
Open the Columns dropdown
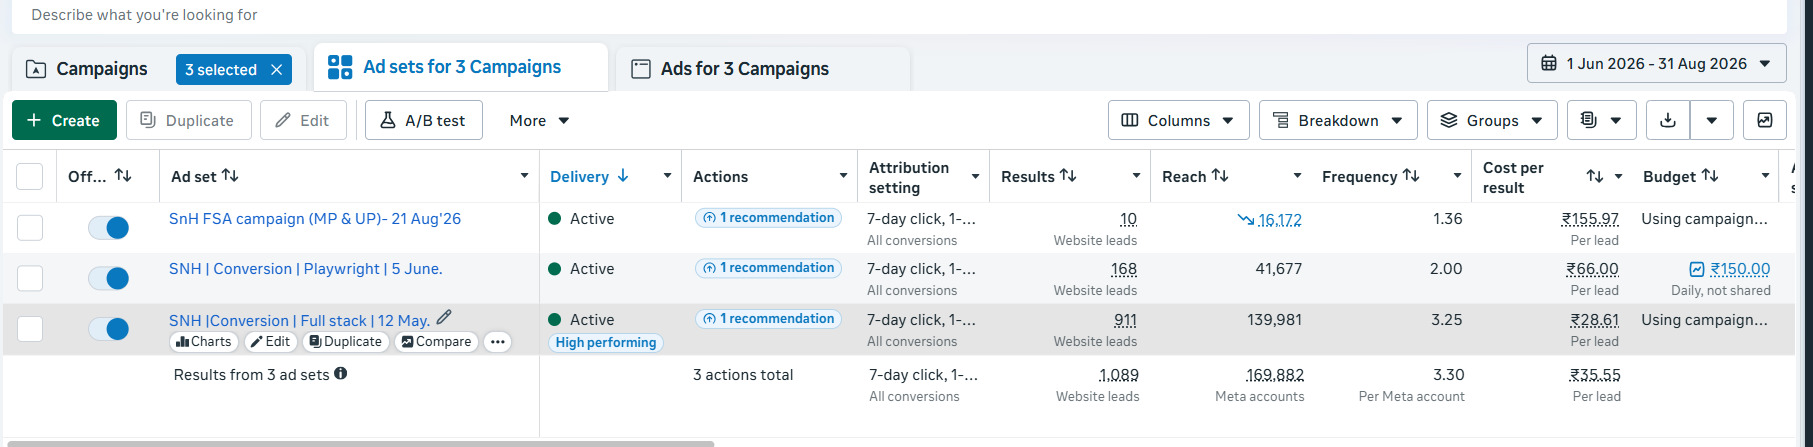(x=1178, y=120)
